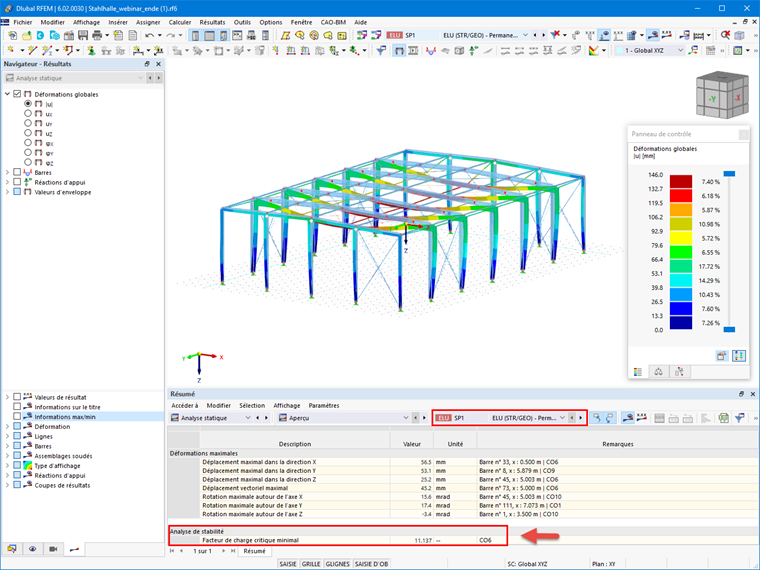Click the upper blue slider handle on color scale
This screenshot has height=570, width=760.
coord(729,174)
